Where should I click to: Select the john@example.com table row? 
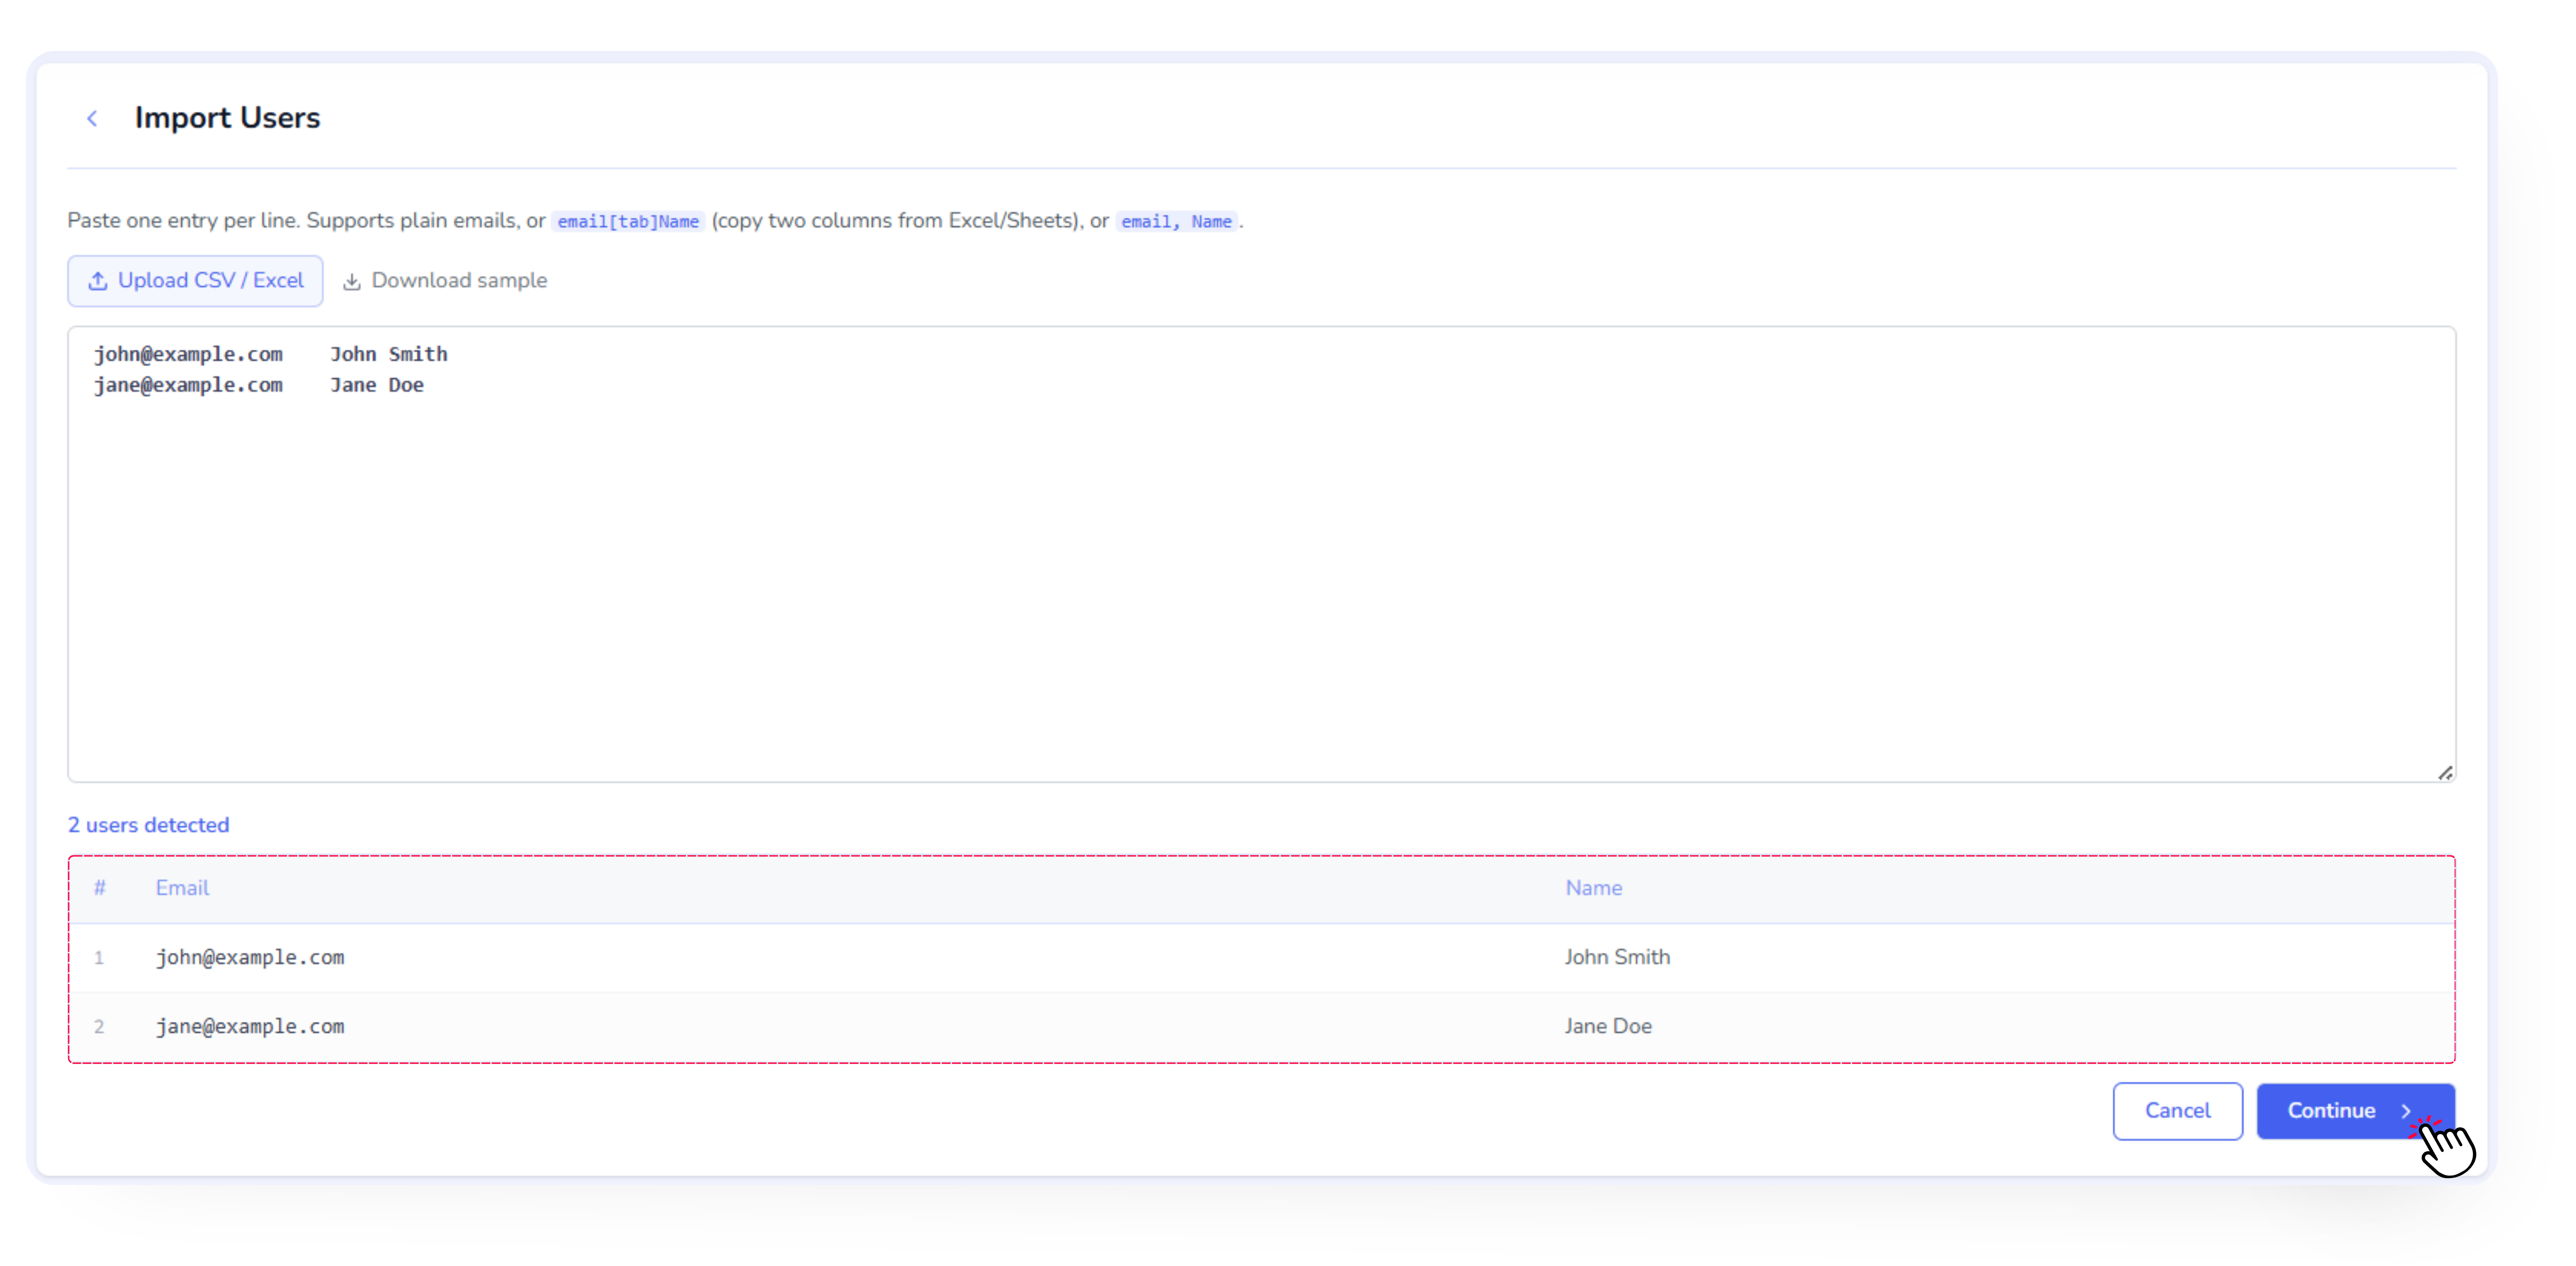tap(250, 958)
